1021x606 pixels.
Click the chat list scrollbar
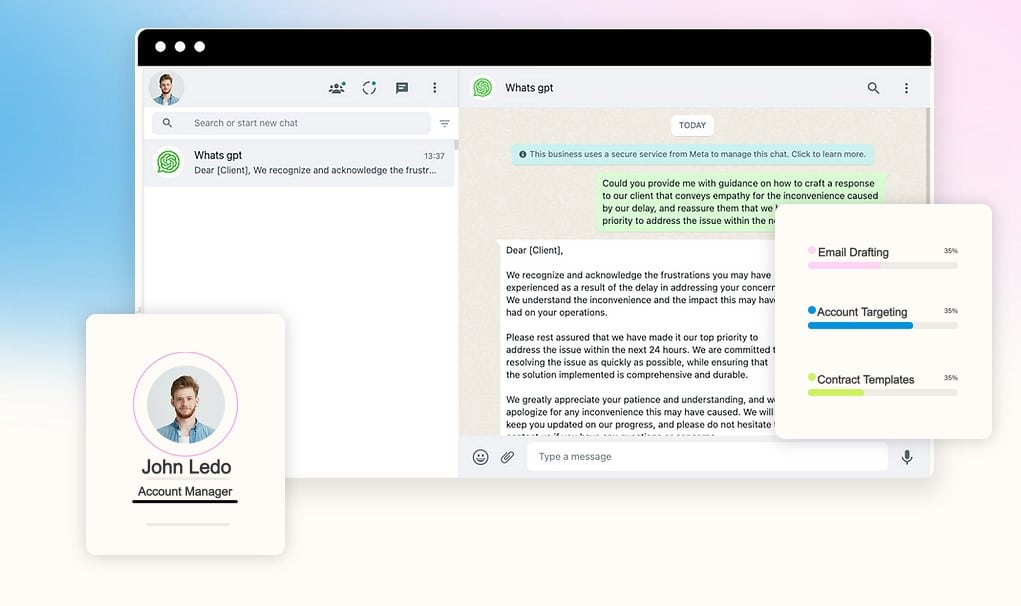click(x=456, y=145)
